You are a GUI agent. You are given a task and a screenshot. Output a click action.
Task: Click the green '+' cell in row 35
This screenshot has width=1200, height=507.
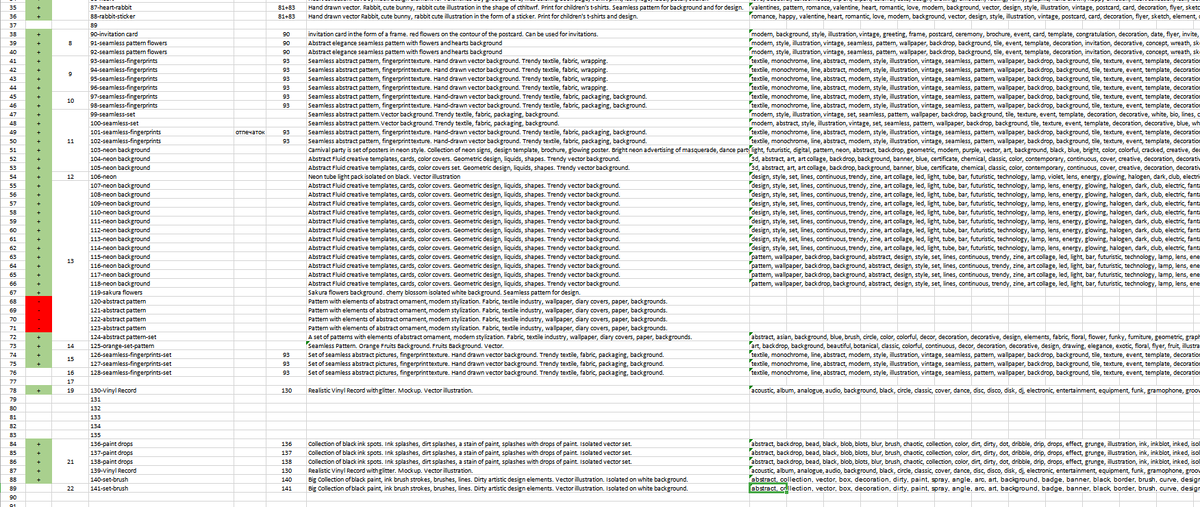pyautogui.click(x=38, y=7)
